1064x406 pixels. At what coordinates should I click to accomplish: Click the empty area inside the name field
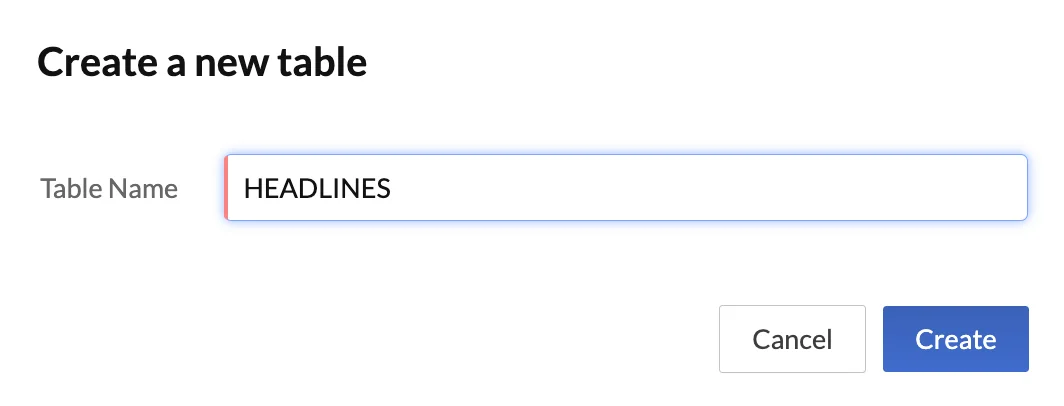[700, 188]
